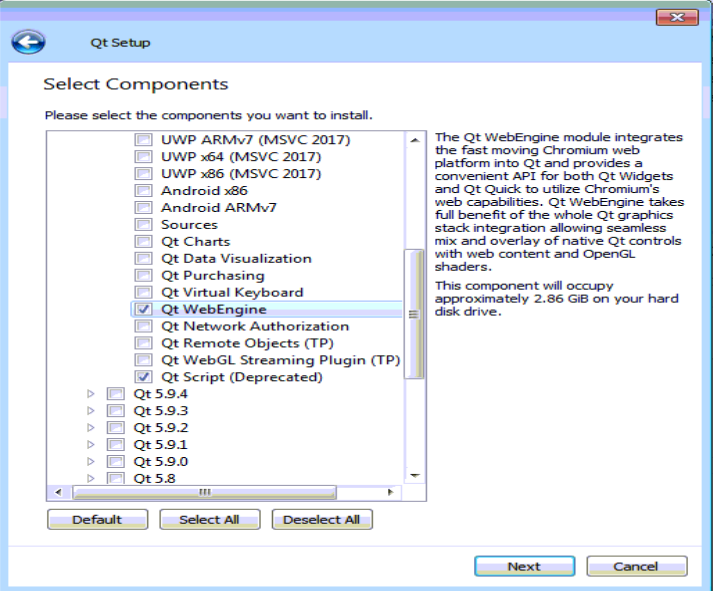Check the Android ARMv7 component

click(144, 208)
